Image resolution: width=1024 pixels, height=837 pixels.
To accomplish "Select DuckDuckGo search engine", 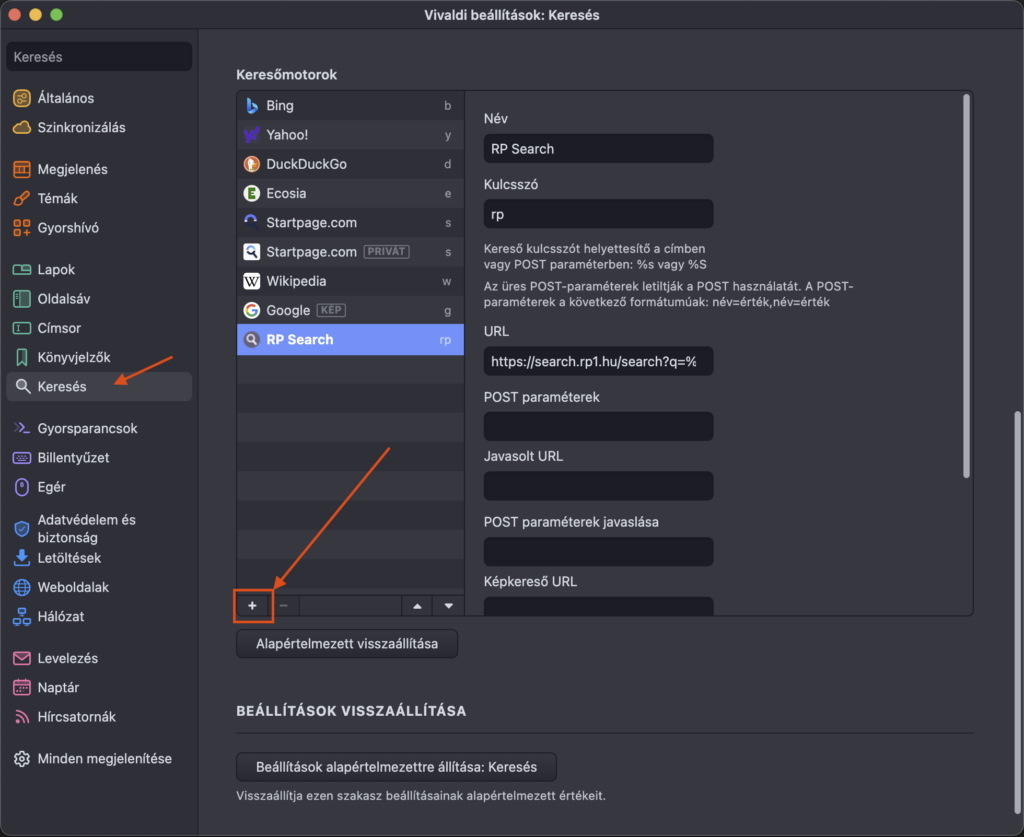I will click(x=351, y=164).
